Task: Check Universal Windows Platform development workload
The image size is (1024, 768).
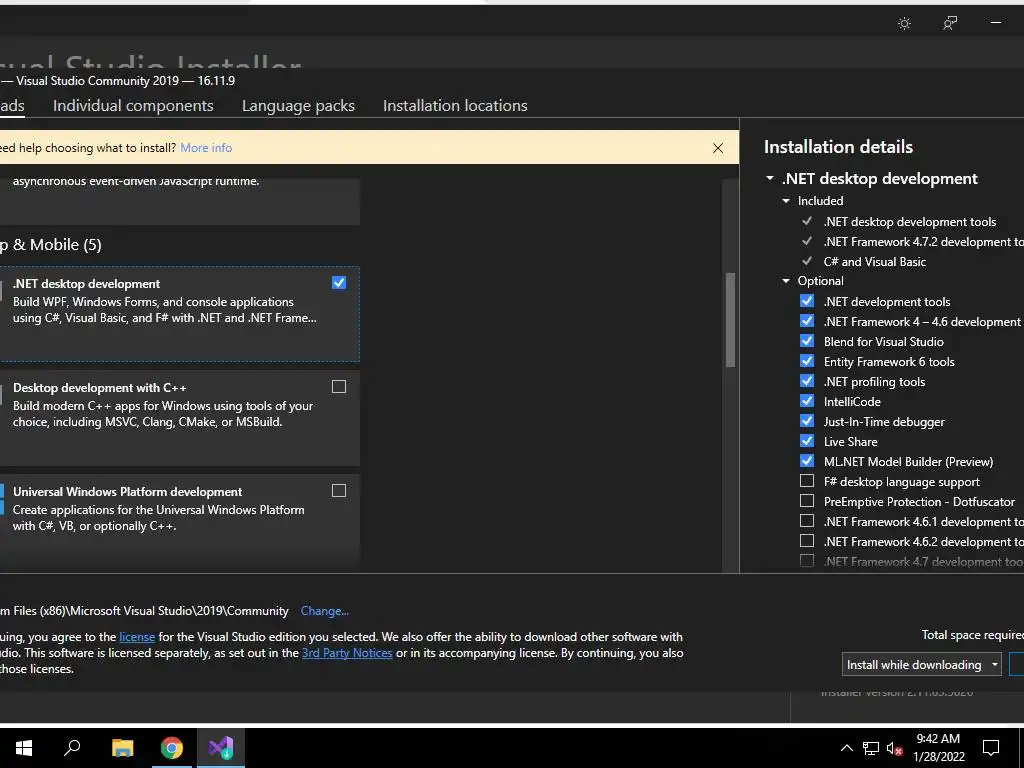Action: 339,490
